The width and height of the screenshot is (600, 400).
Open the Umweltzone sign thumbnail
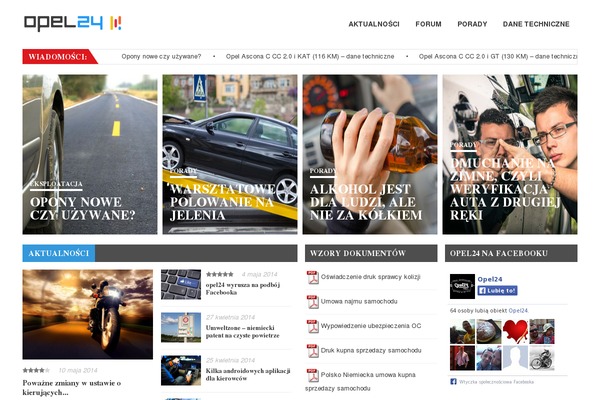coord(181,328)
